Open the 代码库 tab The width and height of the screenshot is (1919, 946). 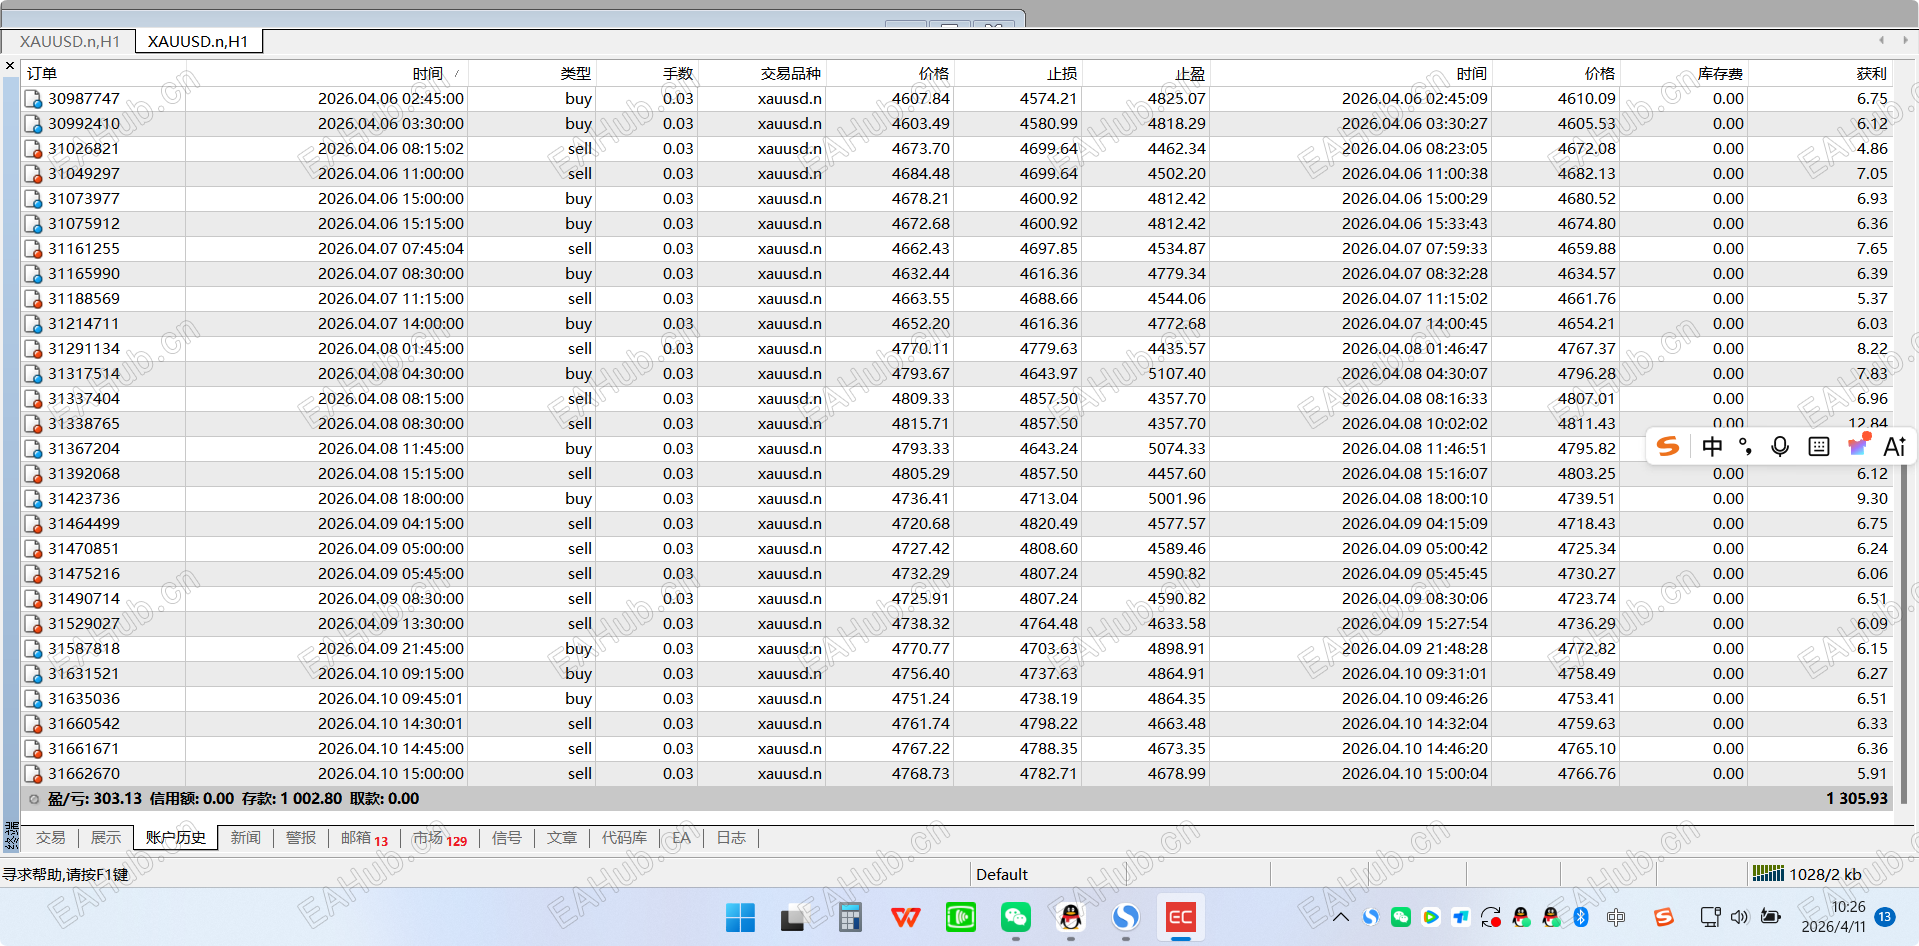[624, 838]
